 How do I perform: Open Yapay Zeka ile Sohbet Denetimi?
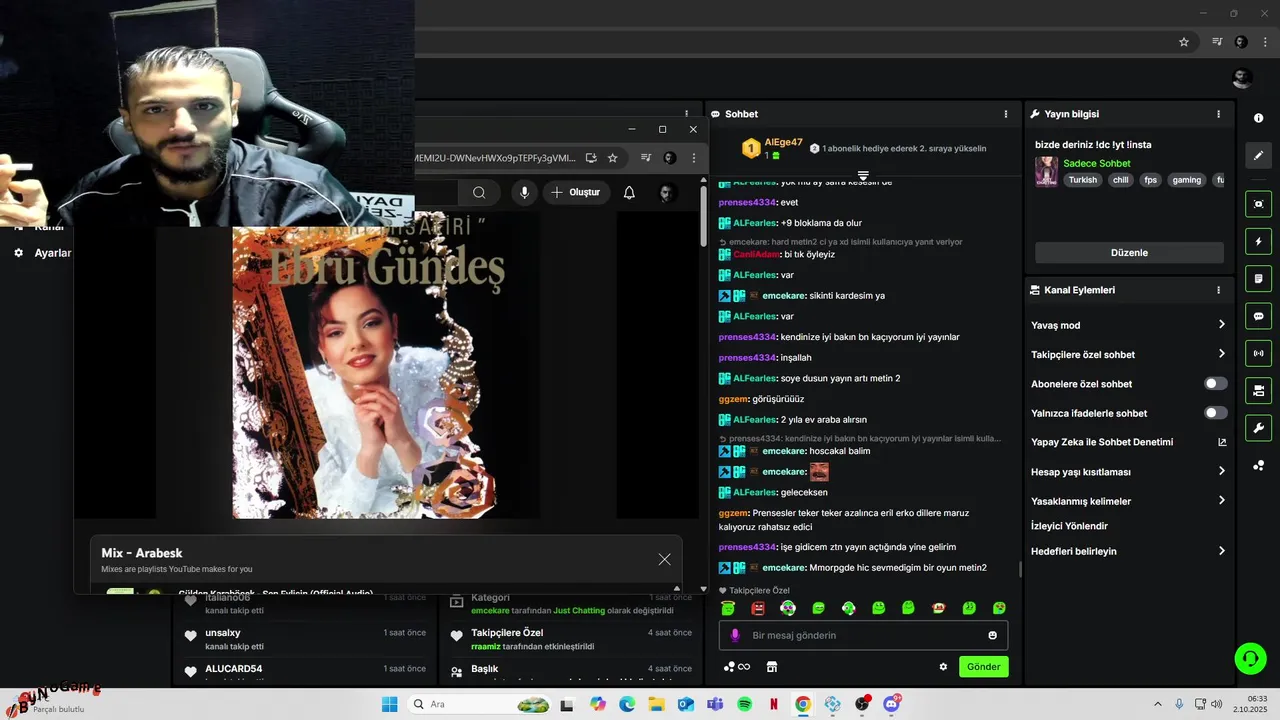coord(1128,442)
